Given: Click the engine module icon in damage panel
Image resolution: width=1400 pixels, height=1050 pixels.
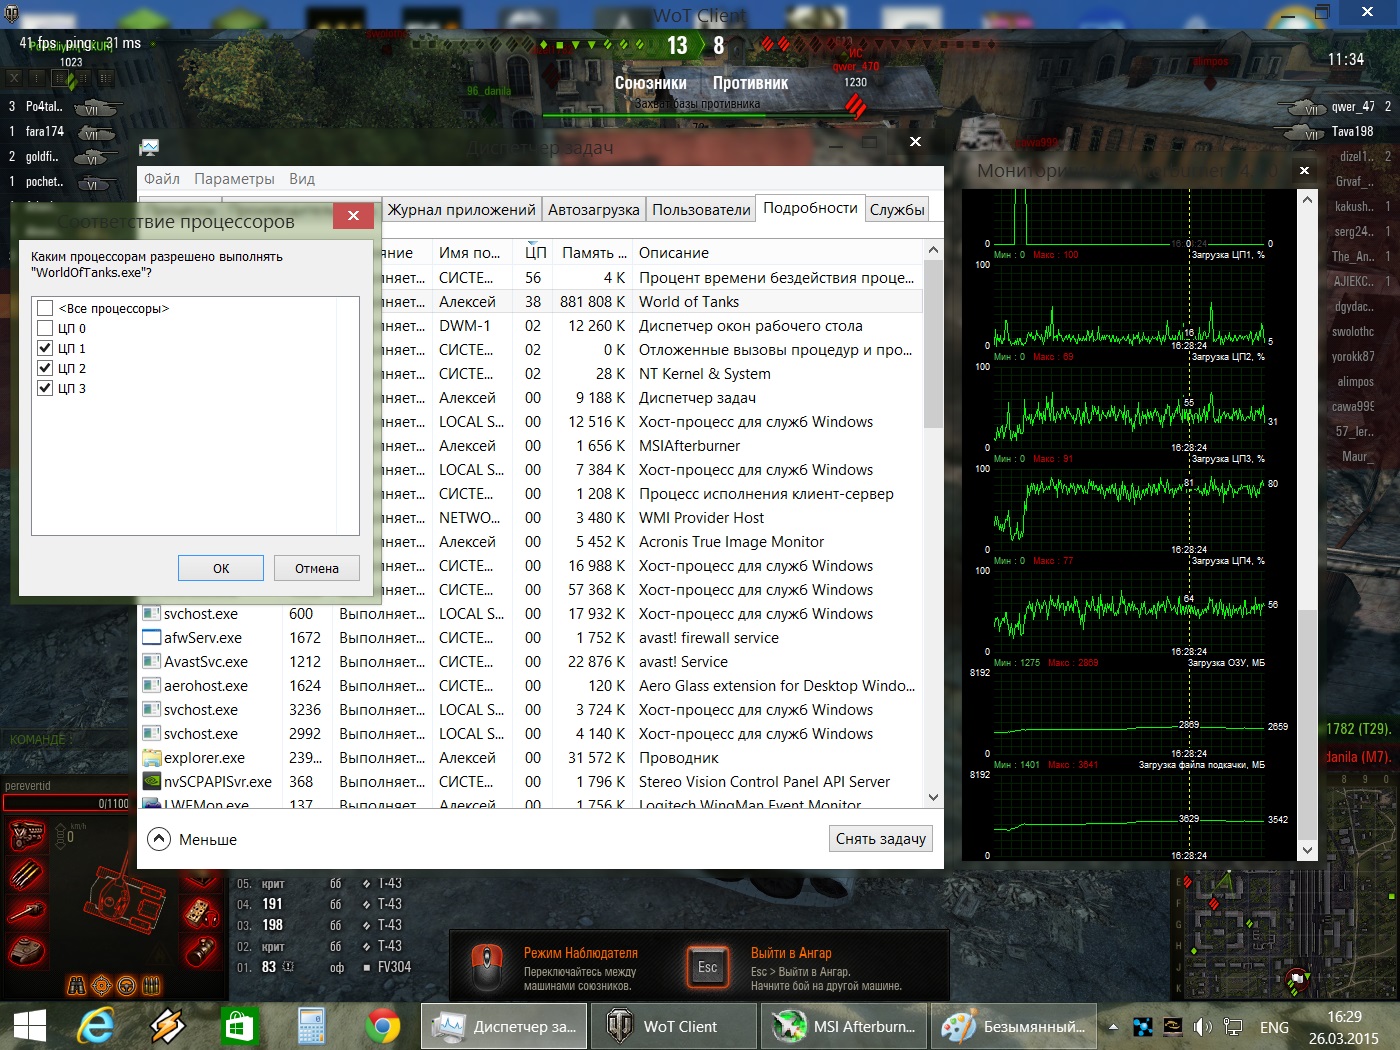Looking at the screenshot, I should pos(27,835).
